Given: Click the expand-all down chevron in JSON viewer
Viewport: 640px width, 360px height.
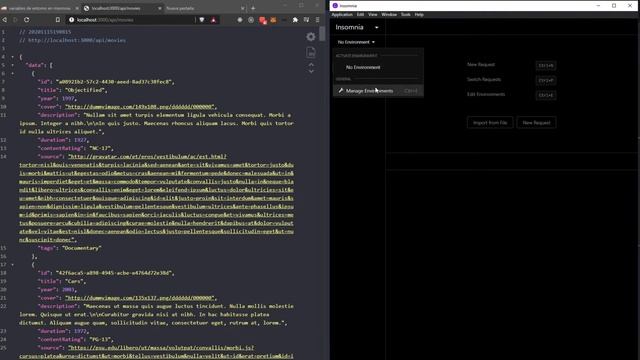Looking at the screenshot, I should (311, 71).
